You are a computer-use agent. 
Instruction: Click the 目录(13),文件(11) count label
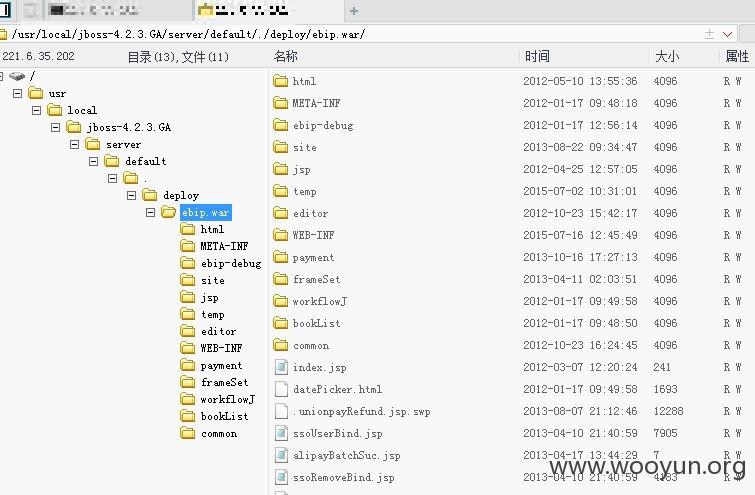(178, 57)
